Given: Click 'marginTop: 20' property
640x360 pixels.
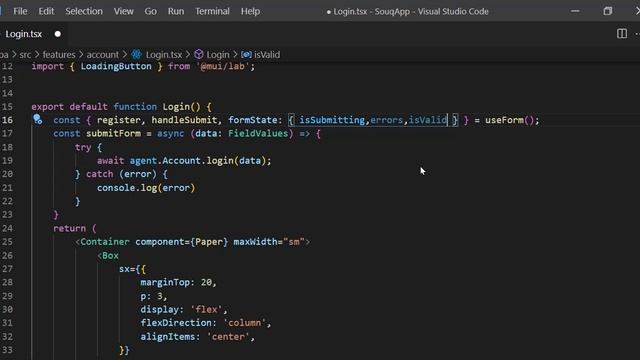Looking at the screenshot, I should click(176, 282).
